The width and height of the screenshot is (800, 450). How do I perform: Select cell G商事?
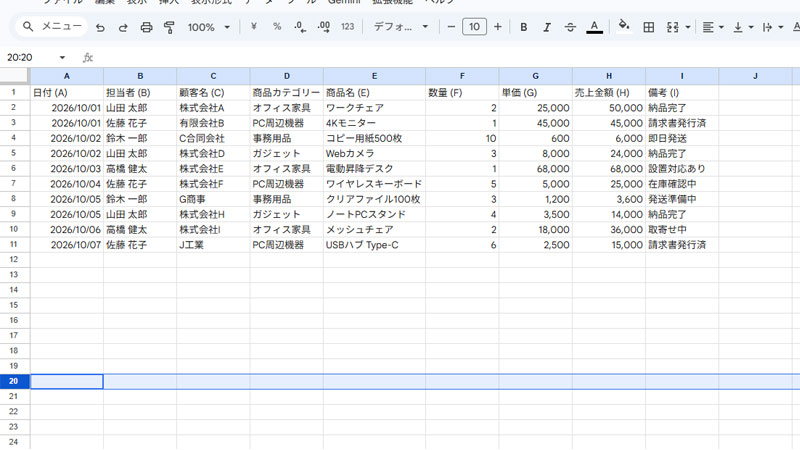click(213, 199)
